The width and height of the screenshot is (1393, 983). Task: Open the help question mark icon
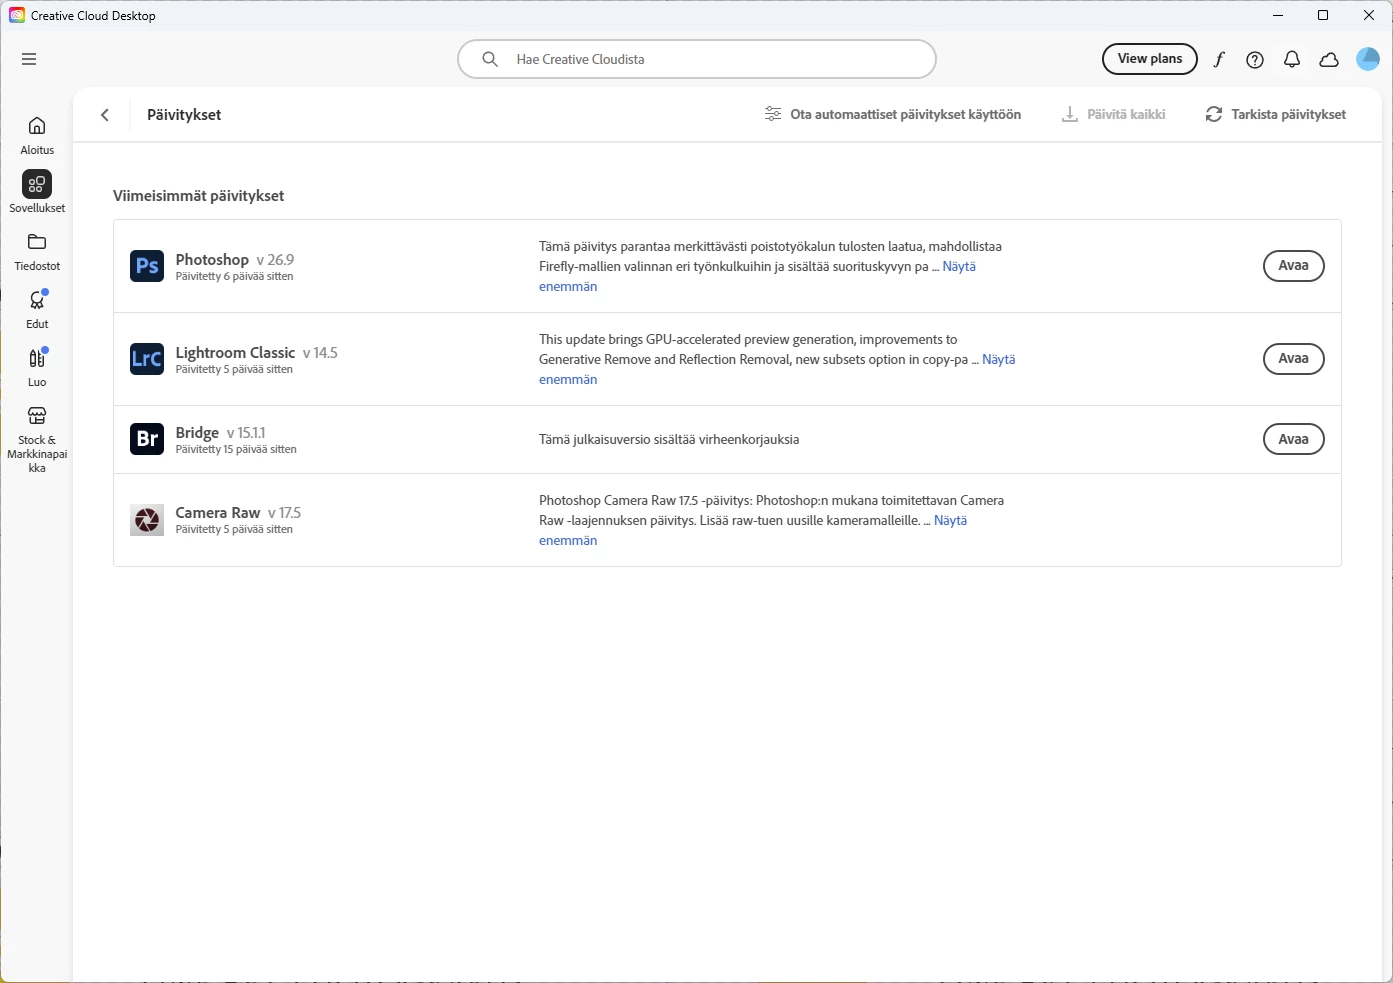1255,60
